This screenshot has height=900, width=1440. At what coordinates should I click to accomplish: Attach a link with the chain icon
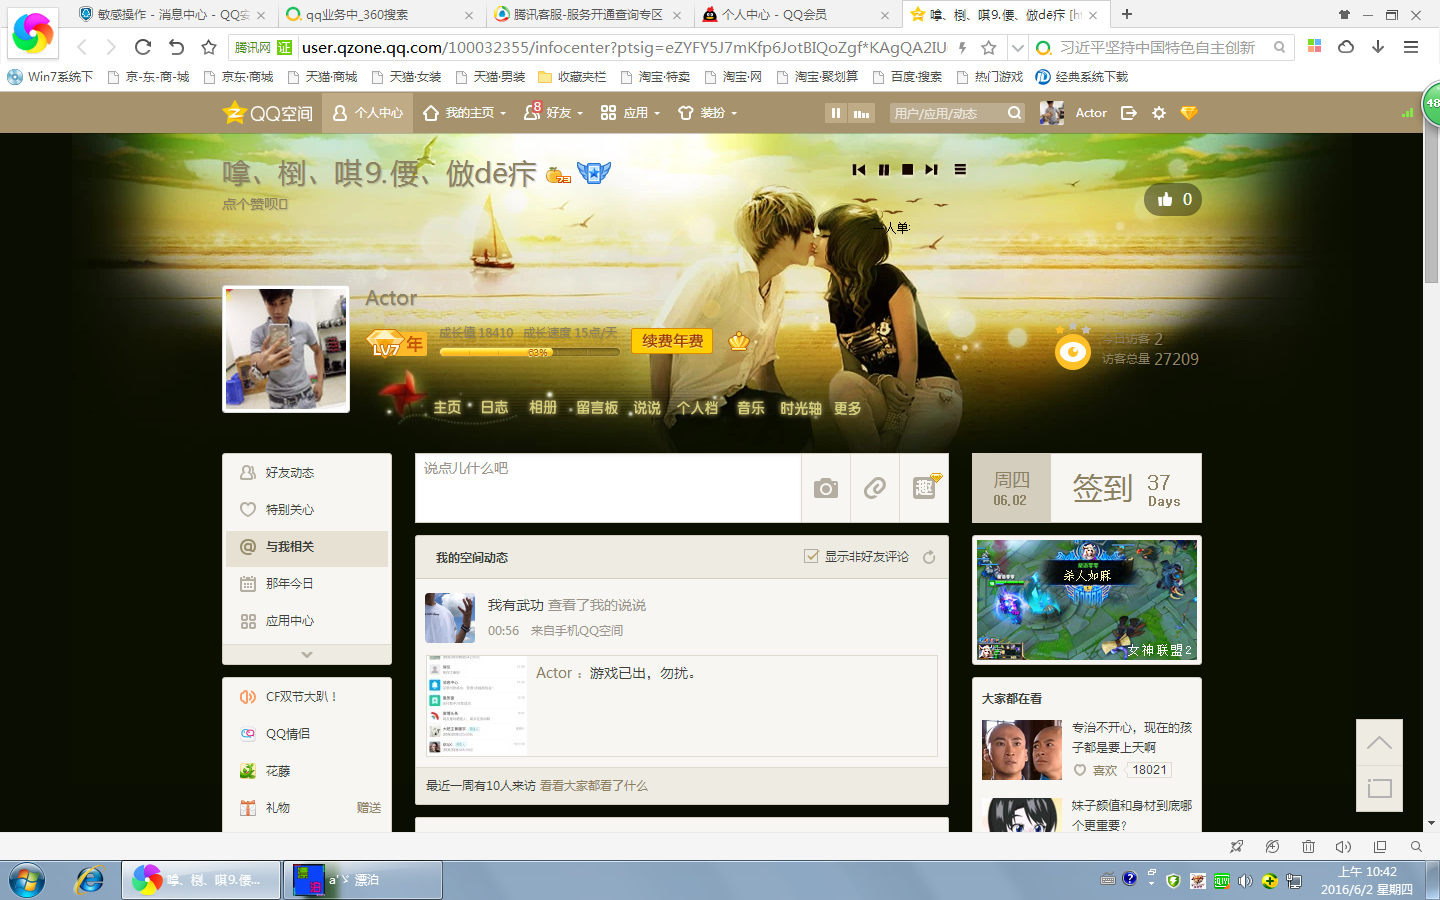[x=875, y=488]
